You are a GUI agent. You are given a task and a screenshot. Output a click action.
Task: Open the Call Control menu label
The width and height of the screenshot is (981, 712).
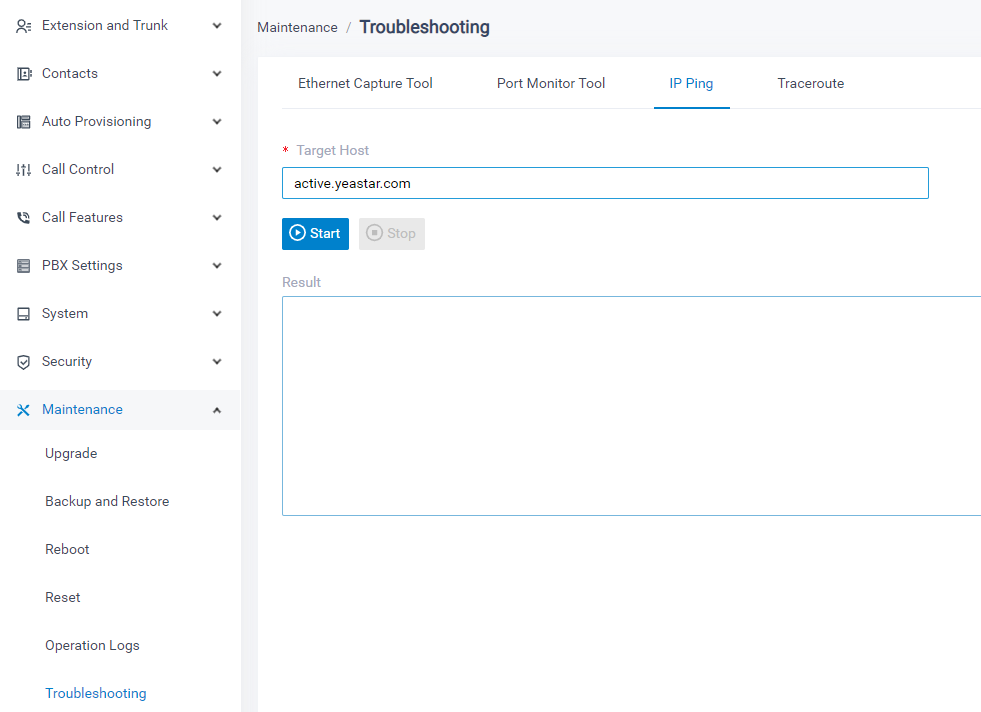coord(78,170)
